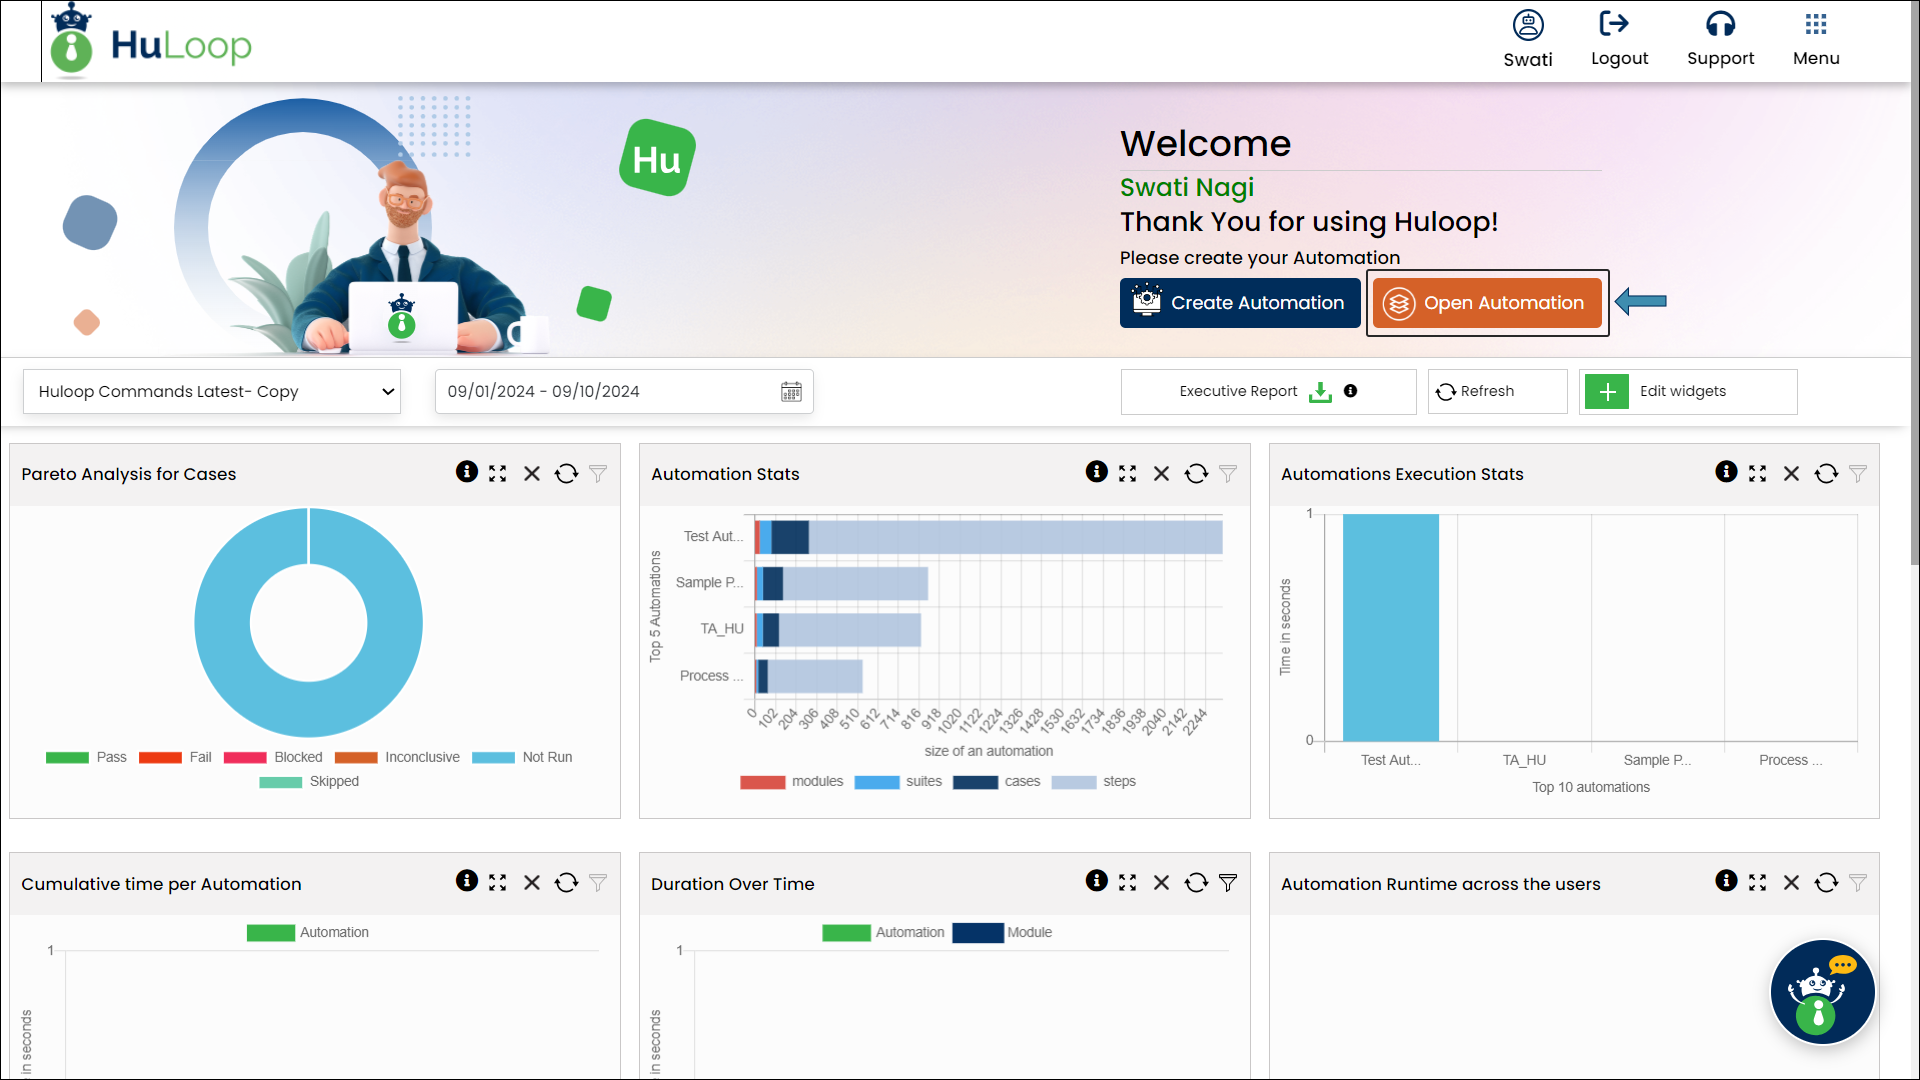This screenshot has width=1920, height=1080.
Task: Toggle the Blocked legend in Pareto chart
Action: 273,757
